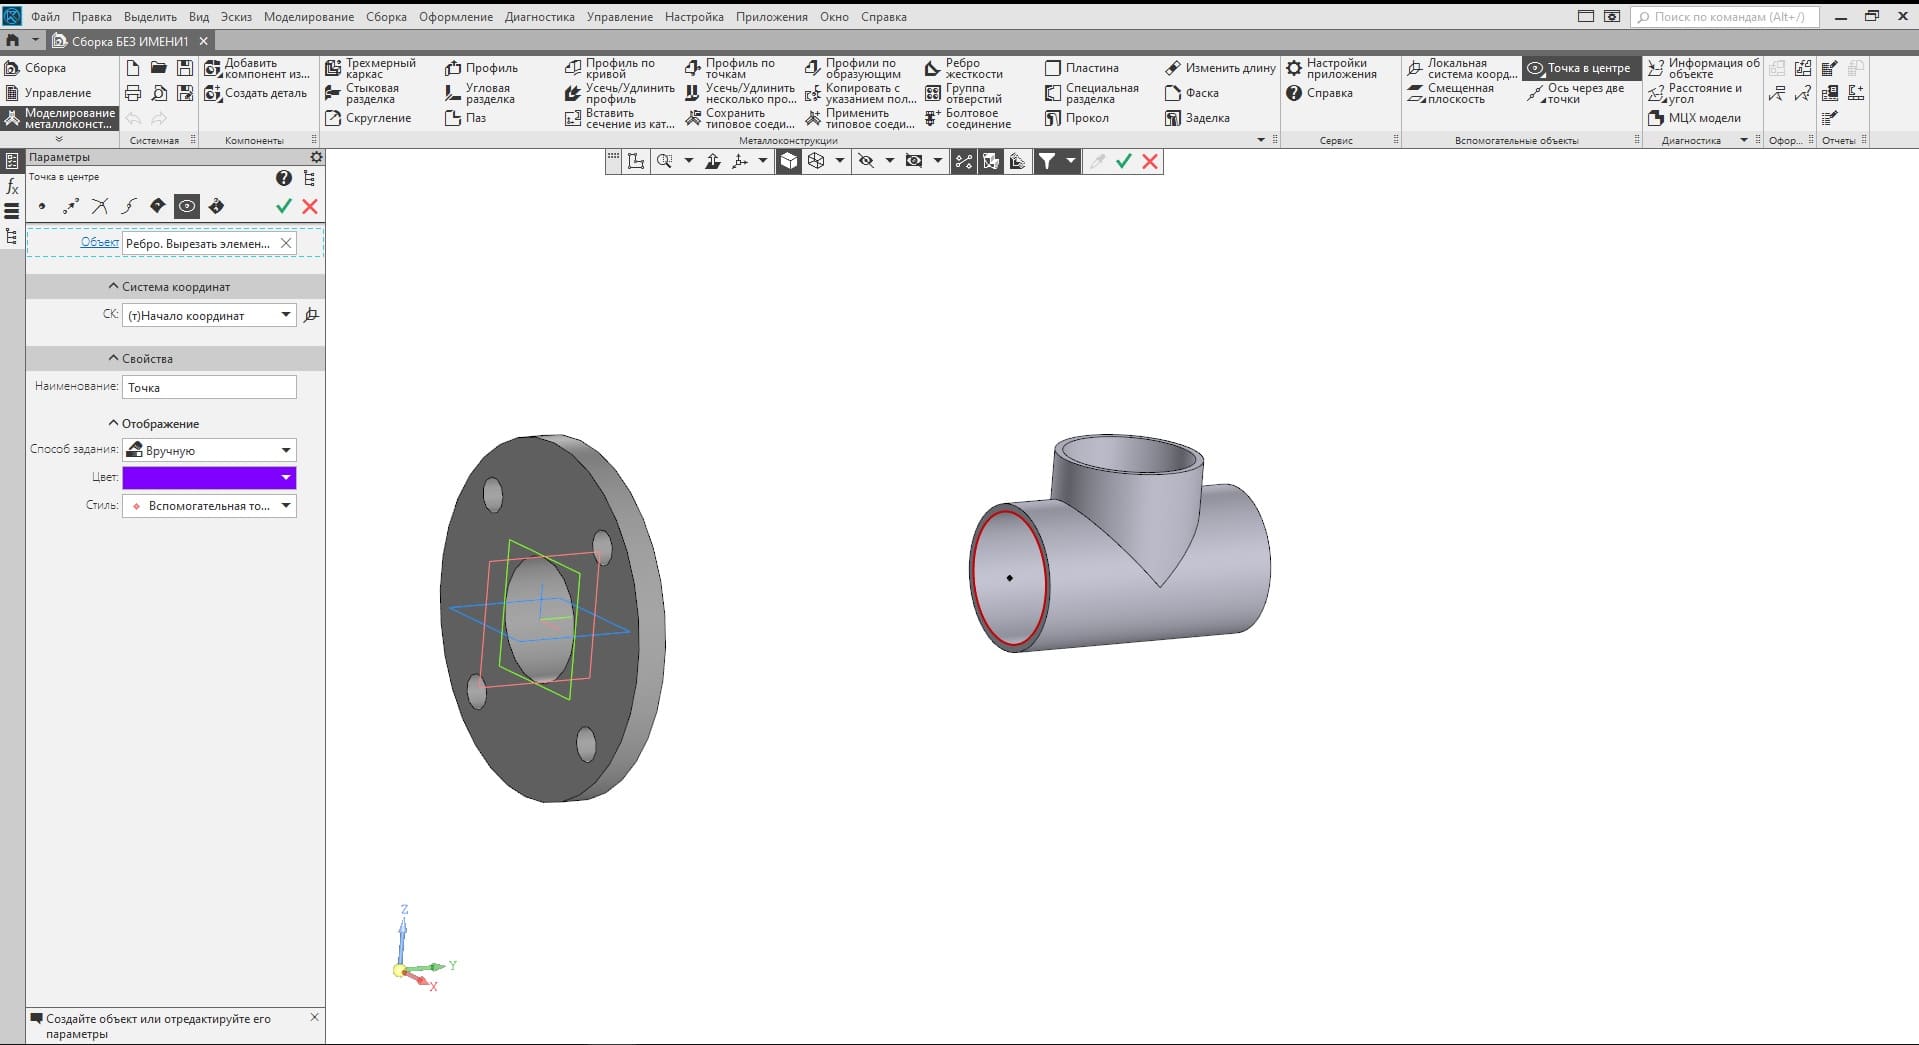Open the 'Справка' help button in ribbon
The image size is (1919, 1045).
[x=1319, y=93]
